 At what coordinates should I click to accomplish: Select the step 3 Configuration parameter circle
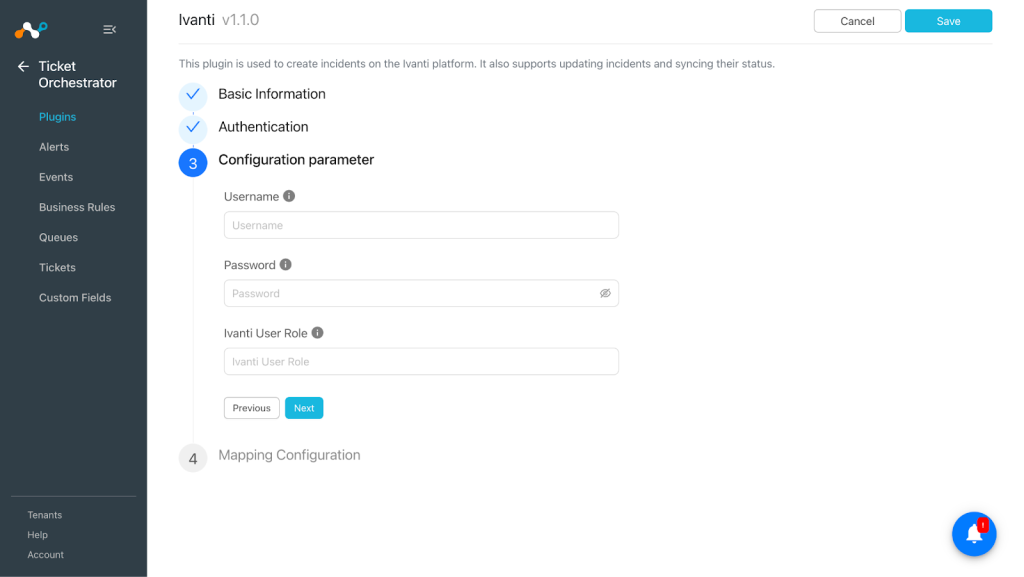193,163
